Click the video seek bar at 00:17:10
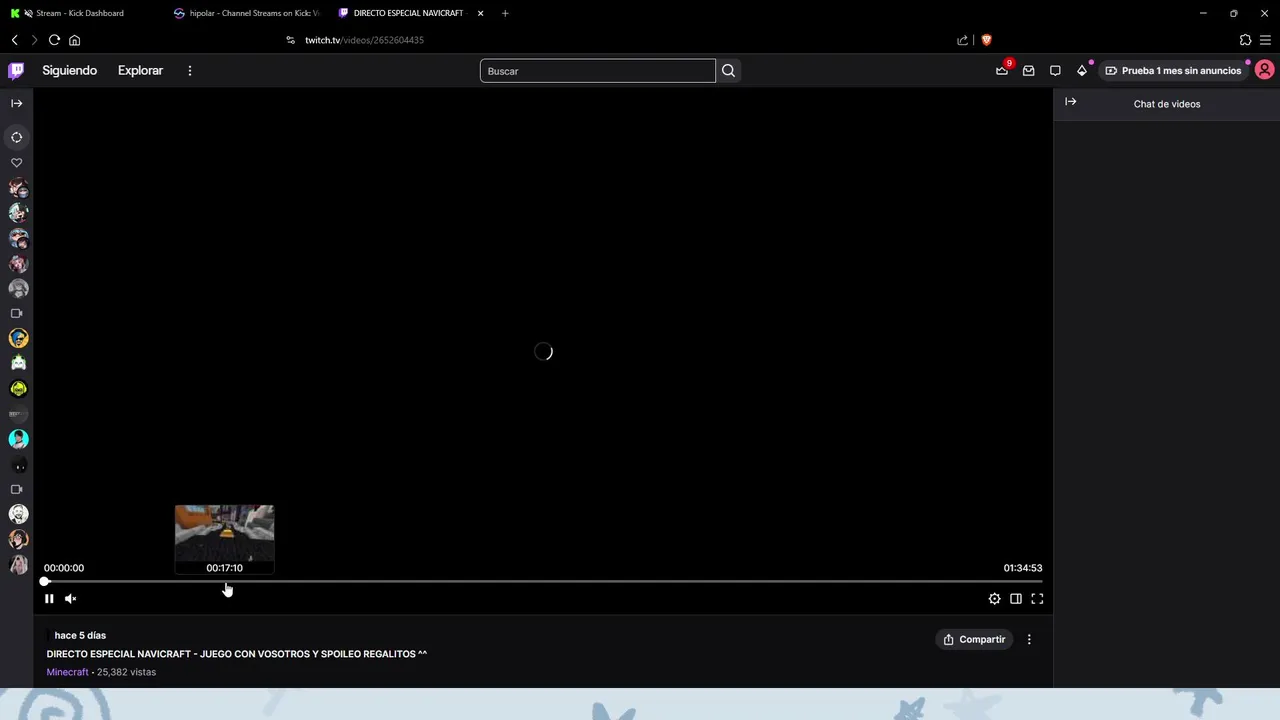 [224, 581]
